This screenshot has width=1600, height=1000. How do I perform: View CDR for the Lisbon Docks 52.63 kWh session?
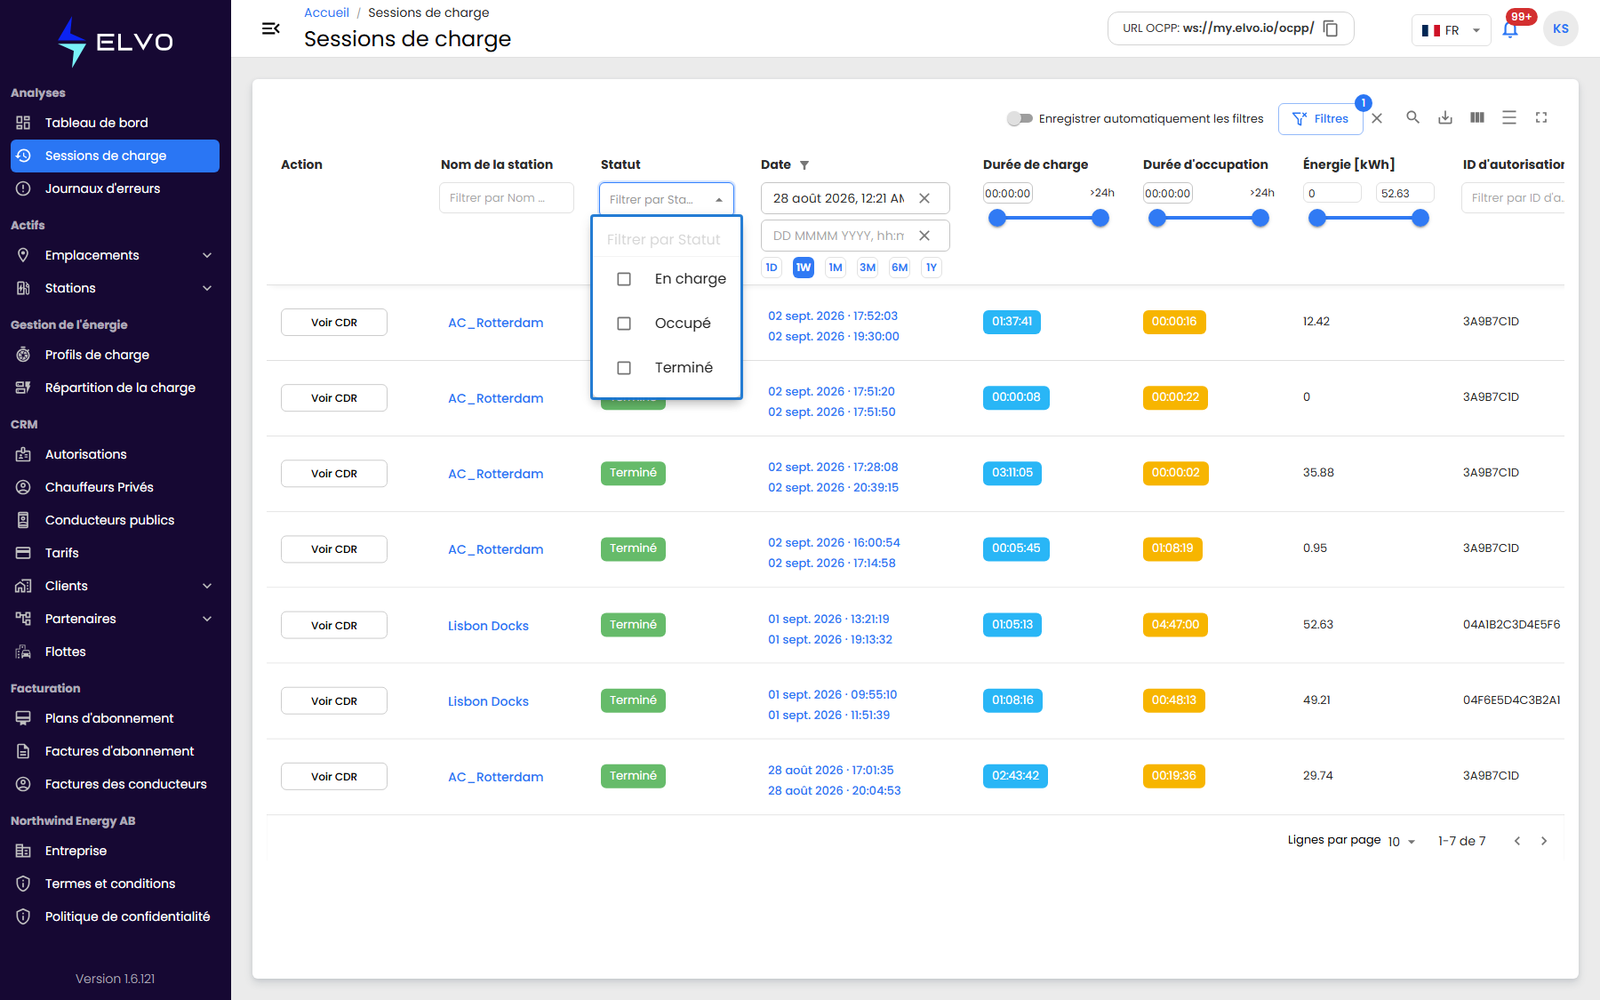click(334, 625)
